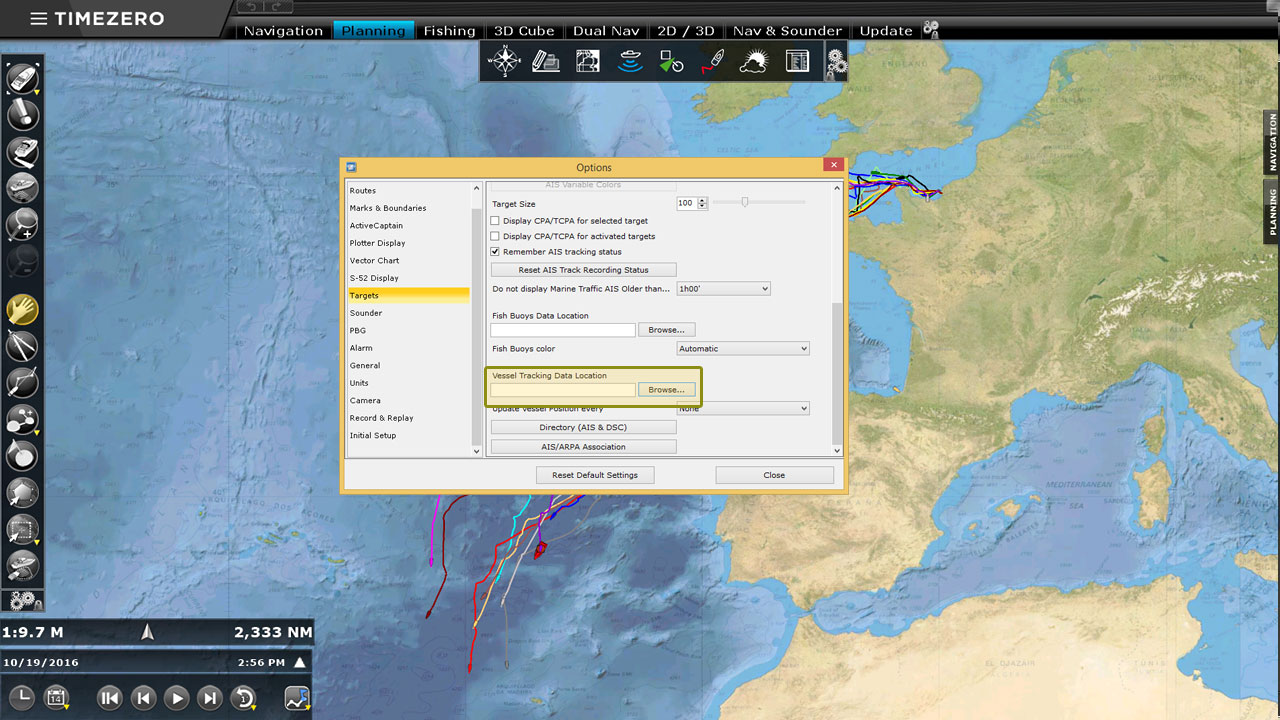Viewport: 1280px width, 720px height.
Task: Open the weather cloud and sun icon
Action: (753, 62)
